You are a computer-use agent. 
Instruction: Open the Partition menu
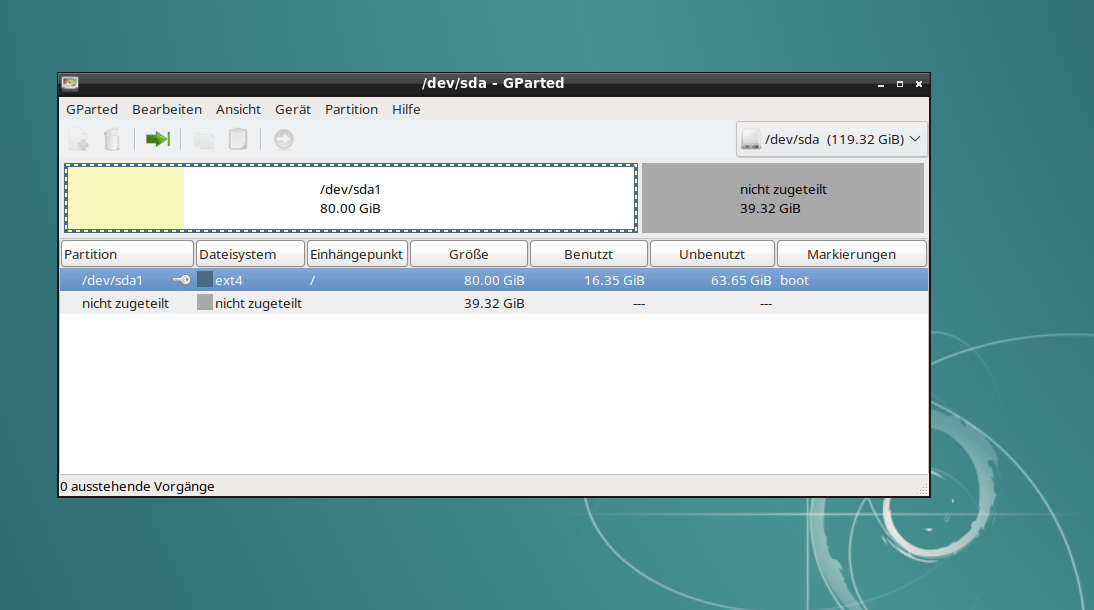pyautogui.click(x=351, y=110)
